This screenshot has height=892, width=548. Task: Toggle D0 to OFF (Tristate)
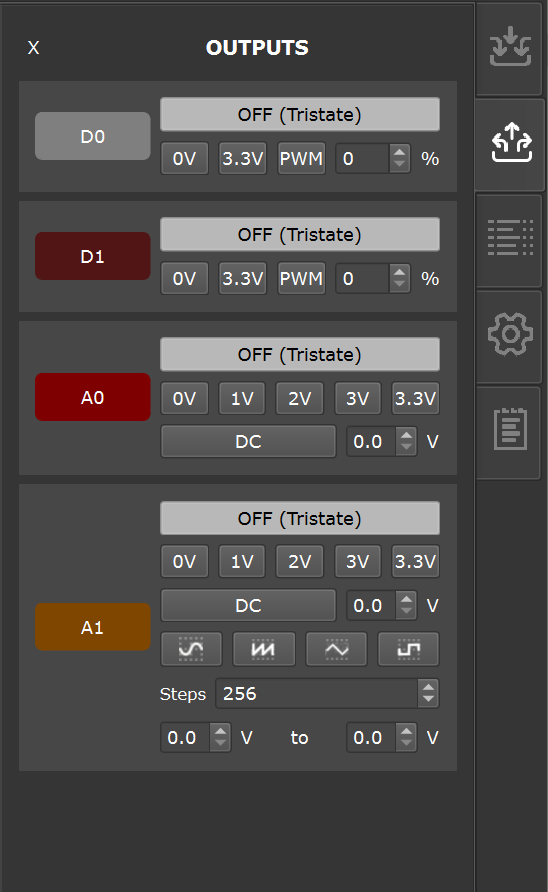[x=300, y=114]
